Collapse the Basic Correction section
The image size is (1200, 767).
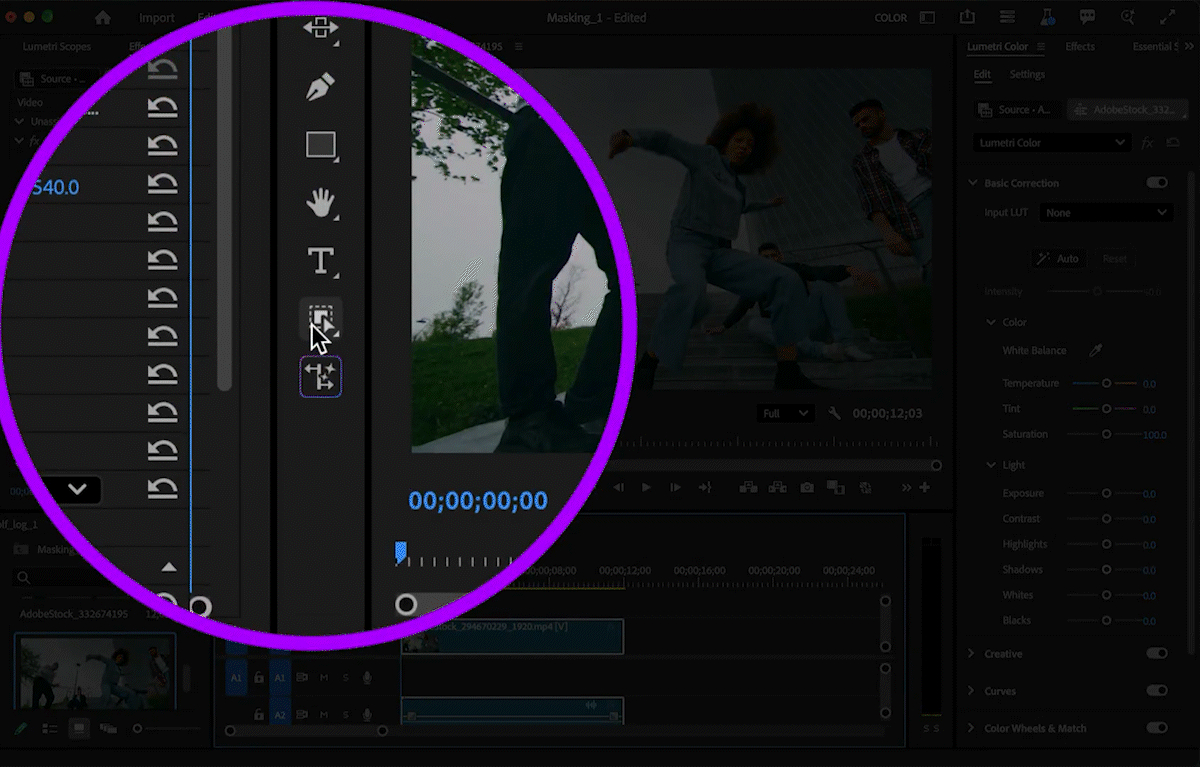(972, 183)
